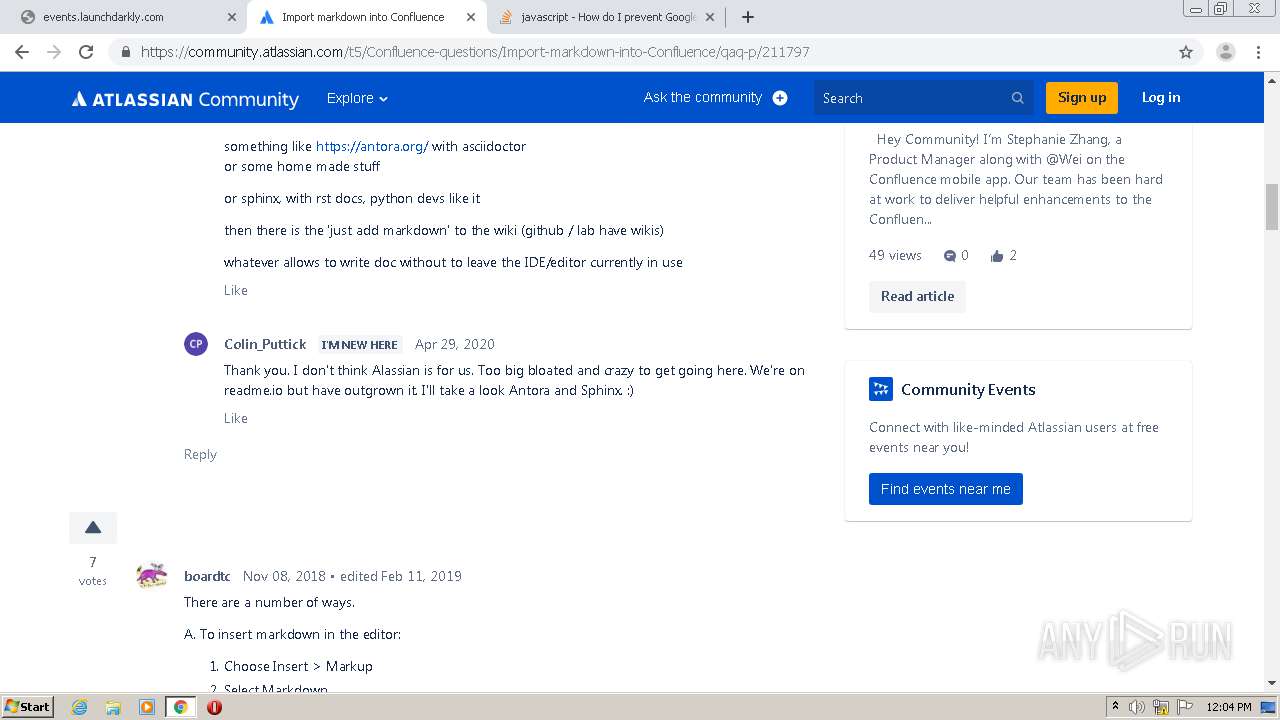
Task: Close the javascript Stack Overflow tab
Action: 709,17
